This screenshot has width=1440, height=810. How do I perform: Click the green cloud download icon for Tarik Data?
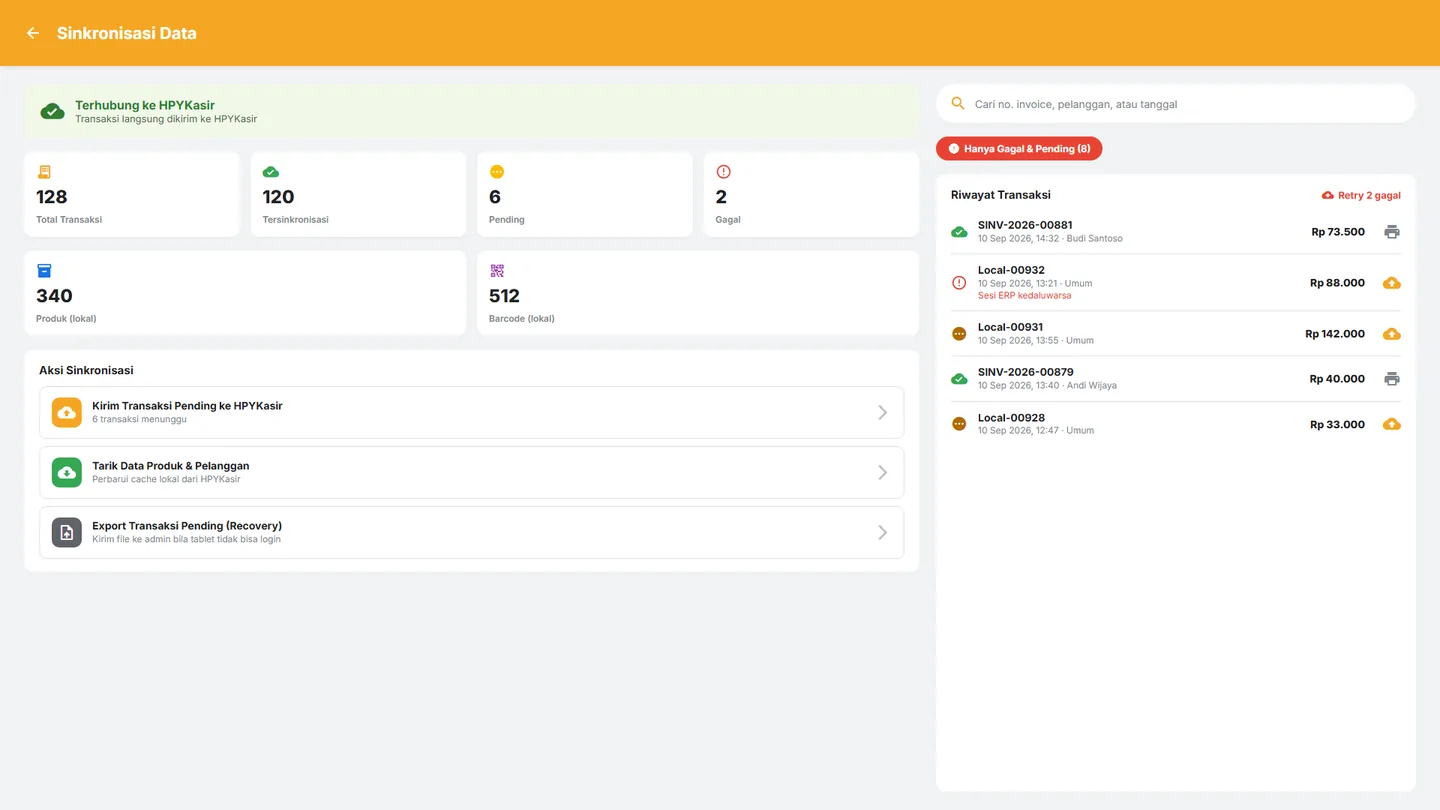click(67, 472)
